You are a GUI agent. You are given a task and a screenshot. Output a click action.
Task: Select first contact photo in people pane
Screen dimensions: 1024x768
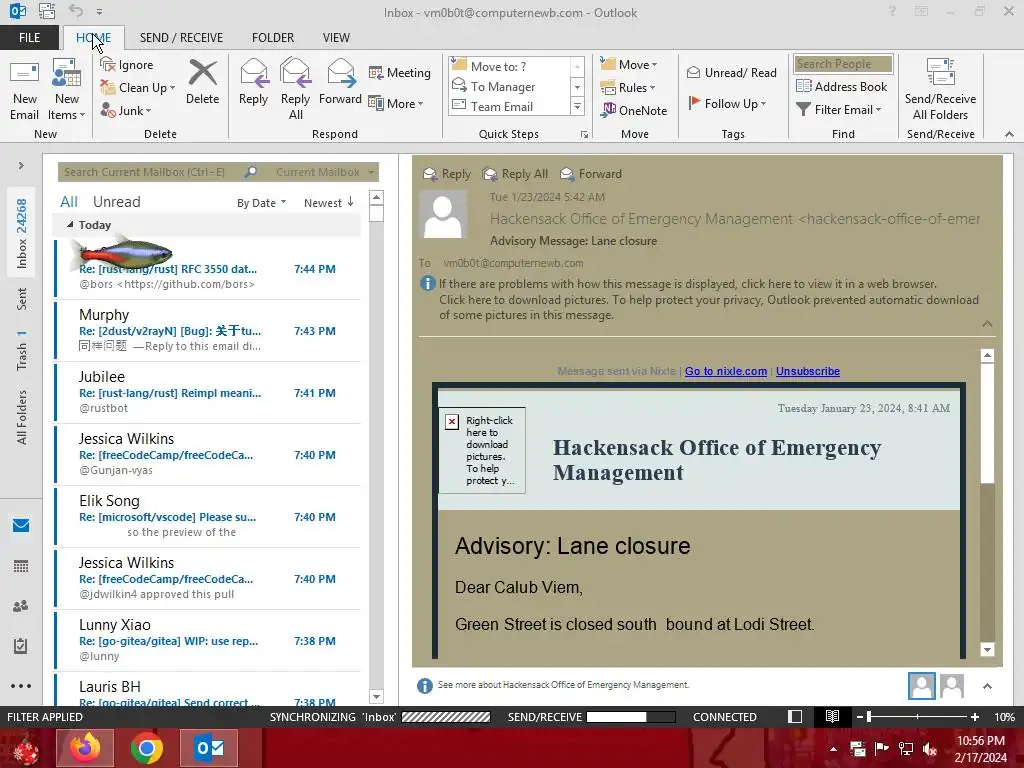pyautogui.click(x=921, y=686)
